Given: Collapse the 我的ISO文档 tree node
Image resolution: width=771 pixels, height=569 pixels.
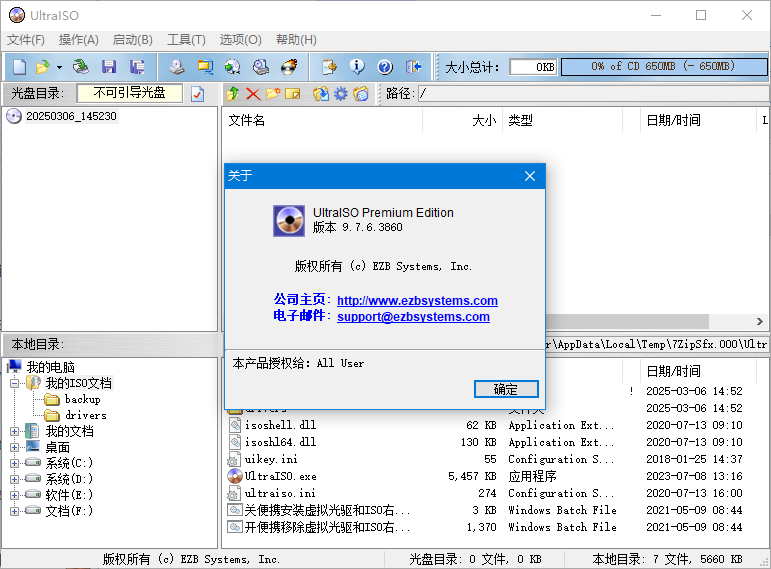Looking at the screenshot, I should click(15, 383).
